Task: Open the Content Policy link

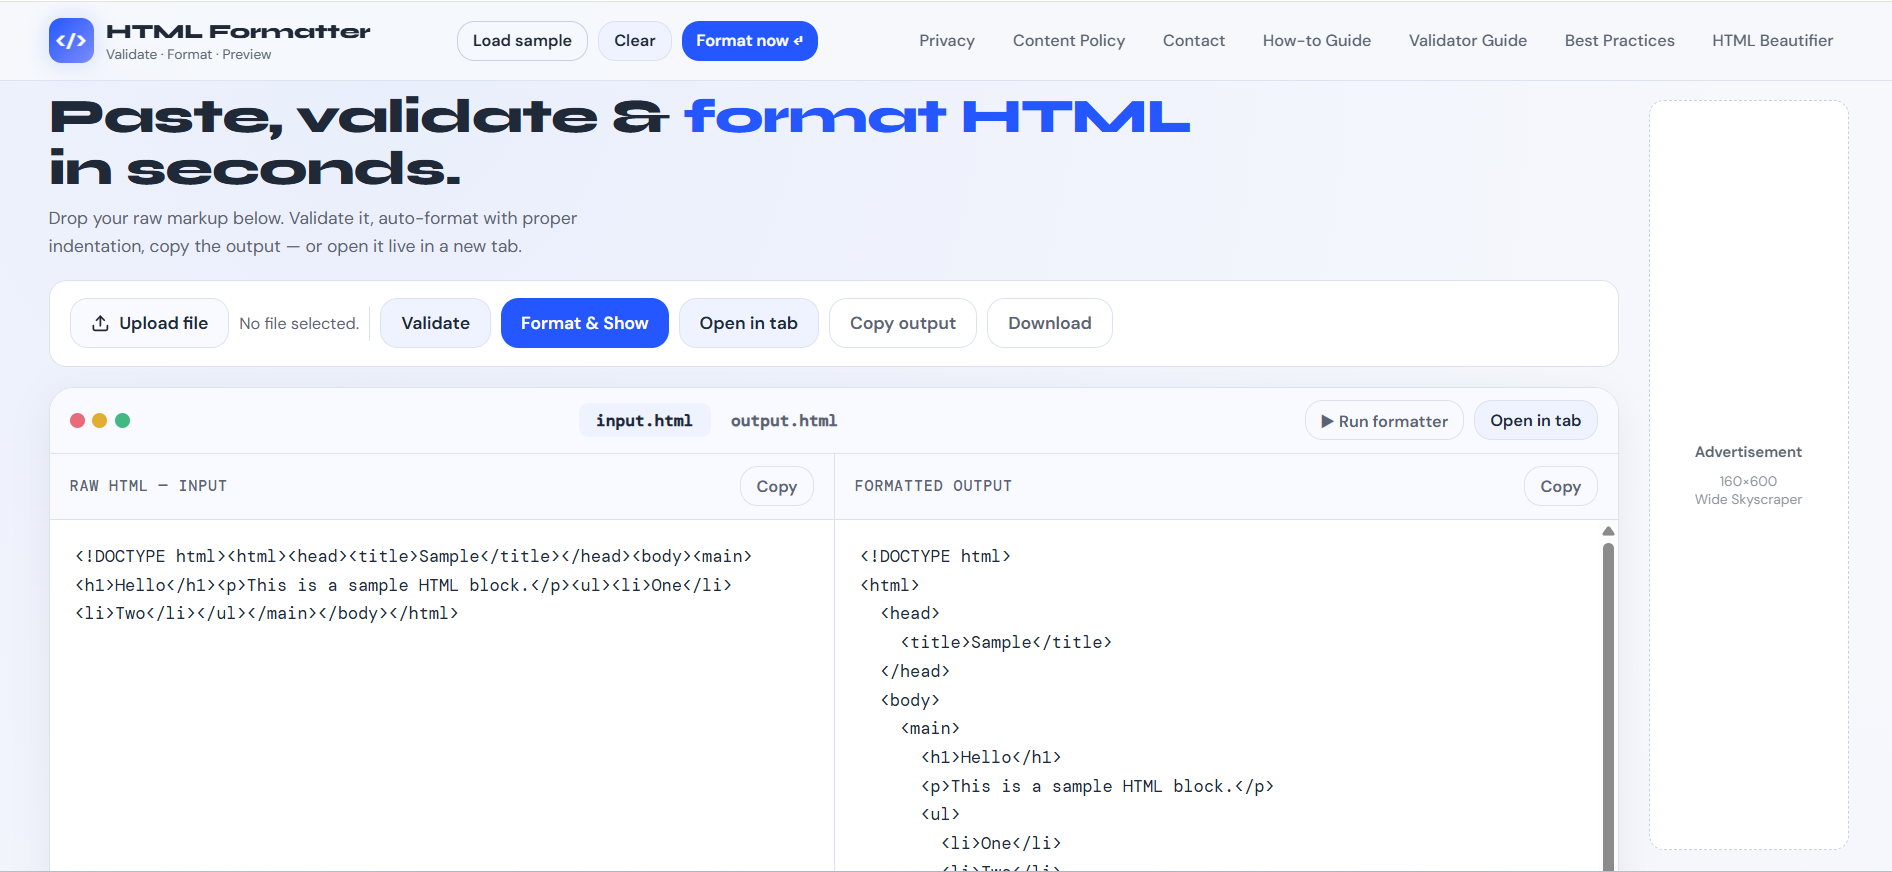Action: [x=1069, y=41]
